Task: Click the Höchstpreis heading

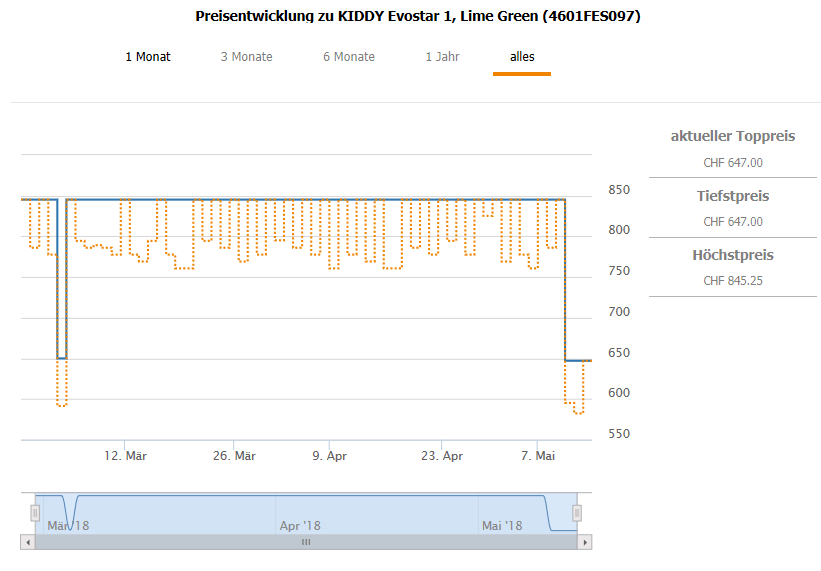Action: click(733, 255)
